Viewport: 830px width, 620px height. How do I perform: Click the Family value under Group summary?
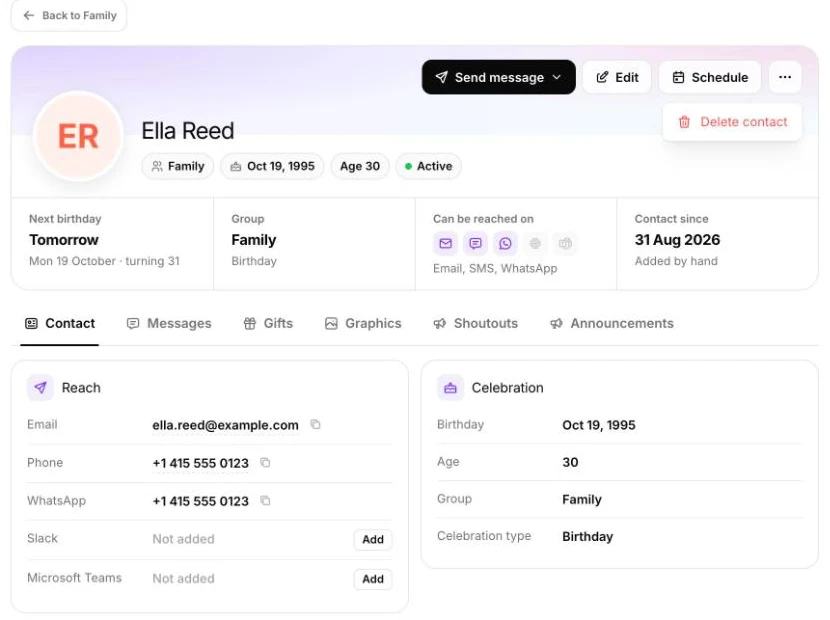254,240
